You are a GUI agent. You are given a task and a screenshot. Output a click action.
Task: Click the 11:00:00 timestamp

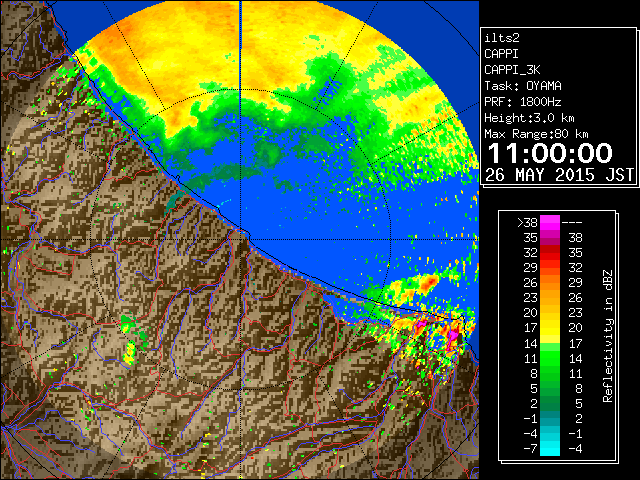coord(550,153)
